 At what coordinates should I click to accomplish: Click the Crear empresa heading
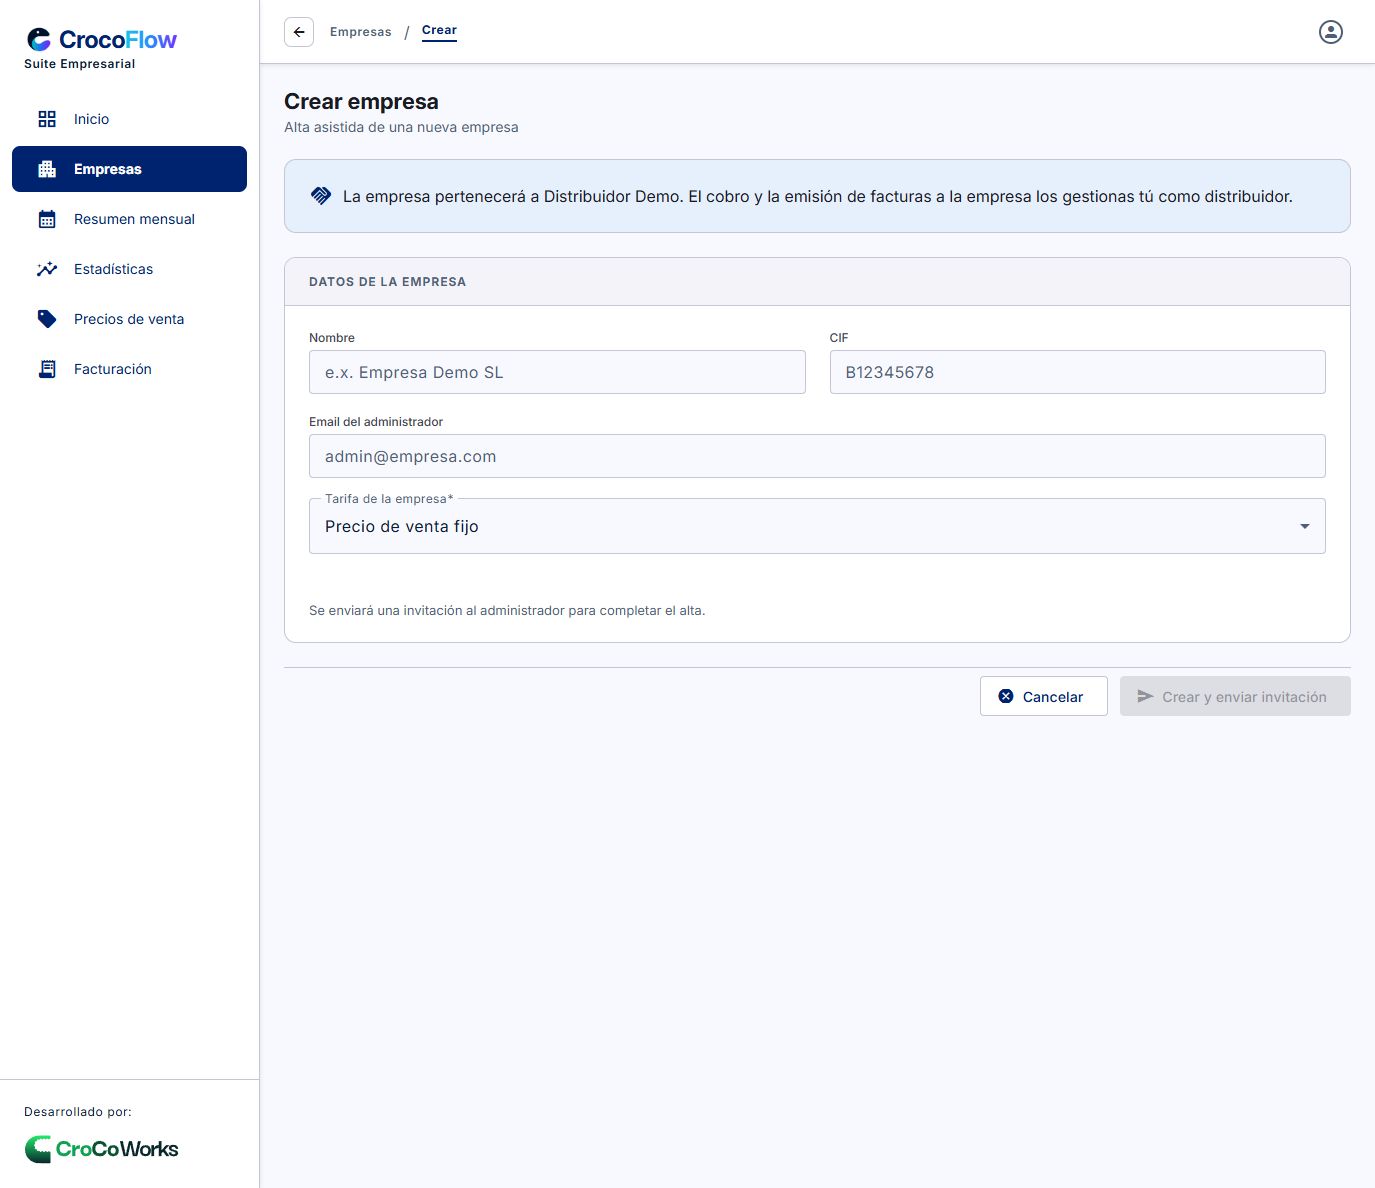tap(361, 102)
